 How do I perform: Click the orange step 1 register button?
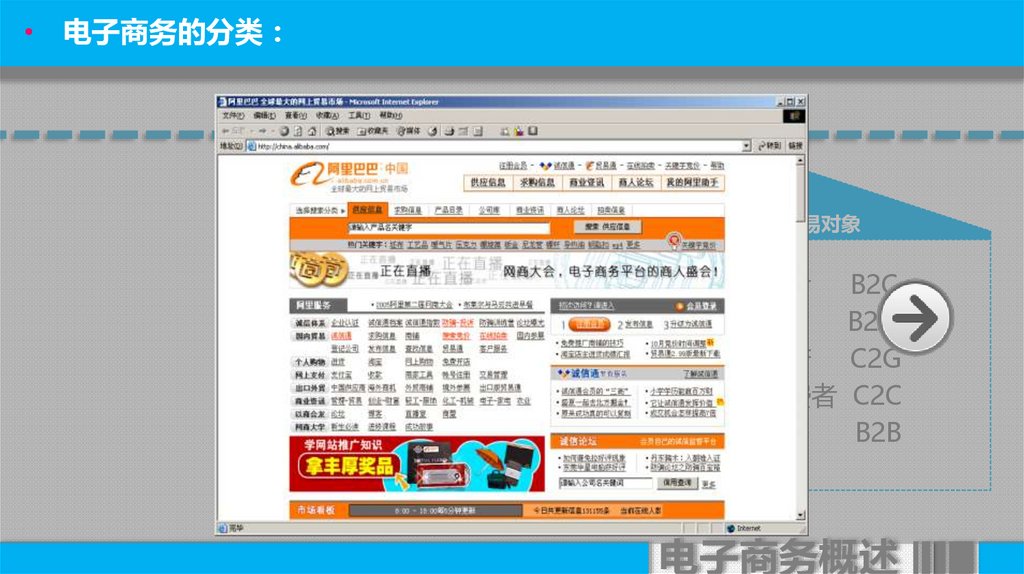point(589,324)
